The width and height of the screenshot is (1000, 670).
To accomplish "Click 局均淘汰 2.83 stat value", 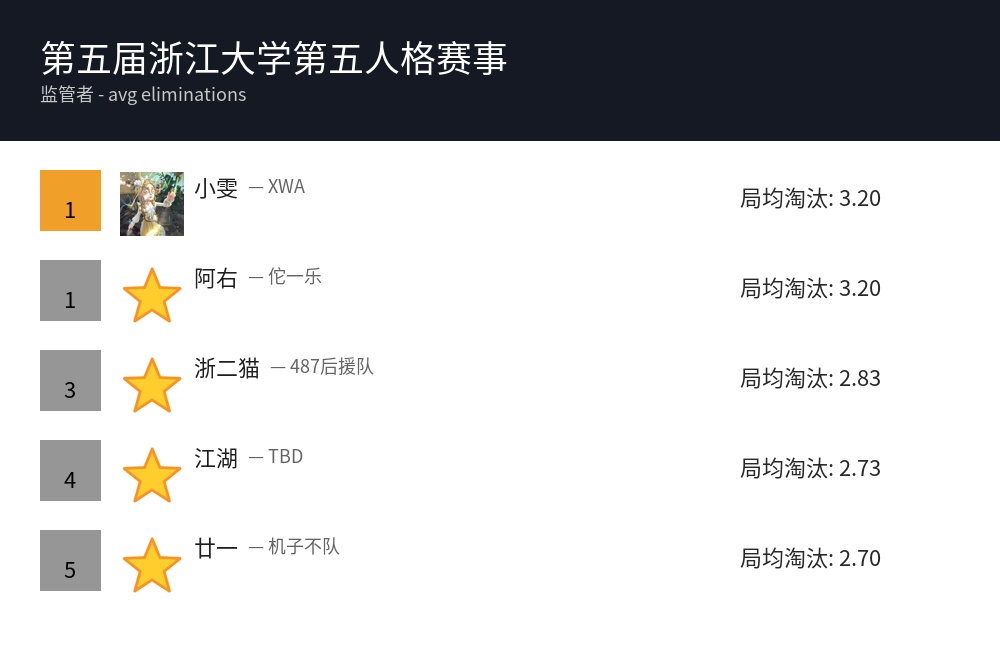I will coord(810,378).
